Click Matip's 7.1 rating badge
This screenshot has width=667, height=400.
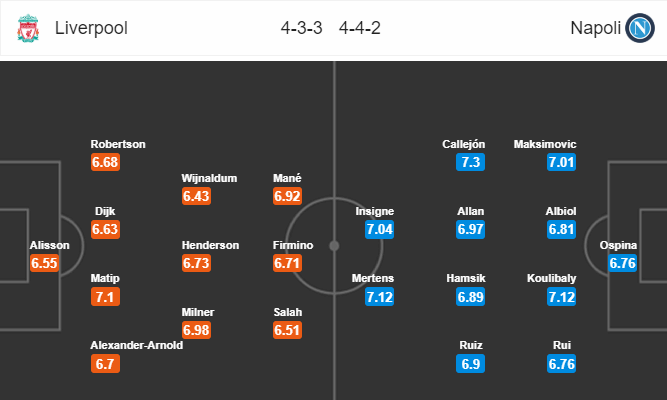(106, 297)
